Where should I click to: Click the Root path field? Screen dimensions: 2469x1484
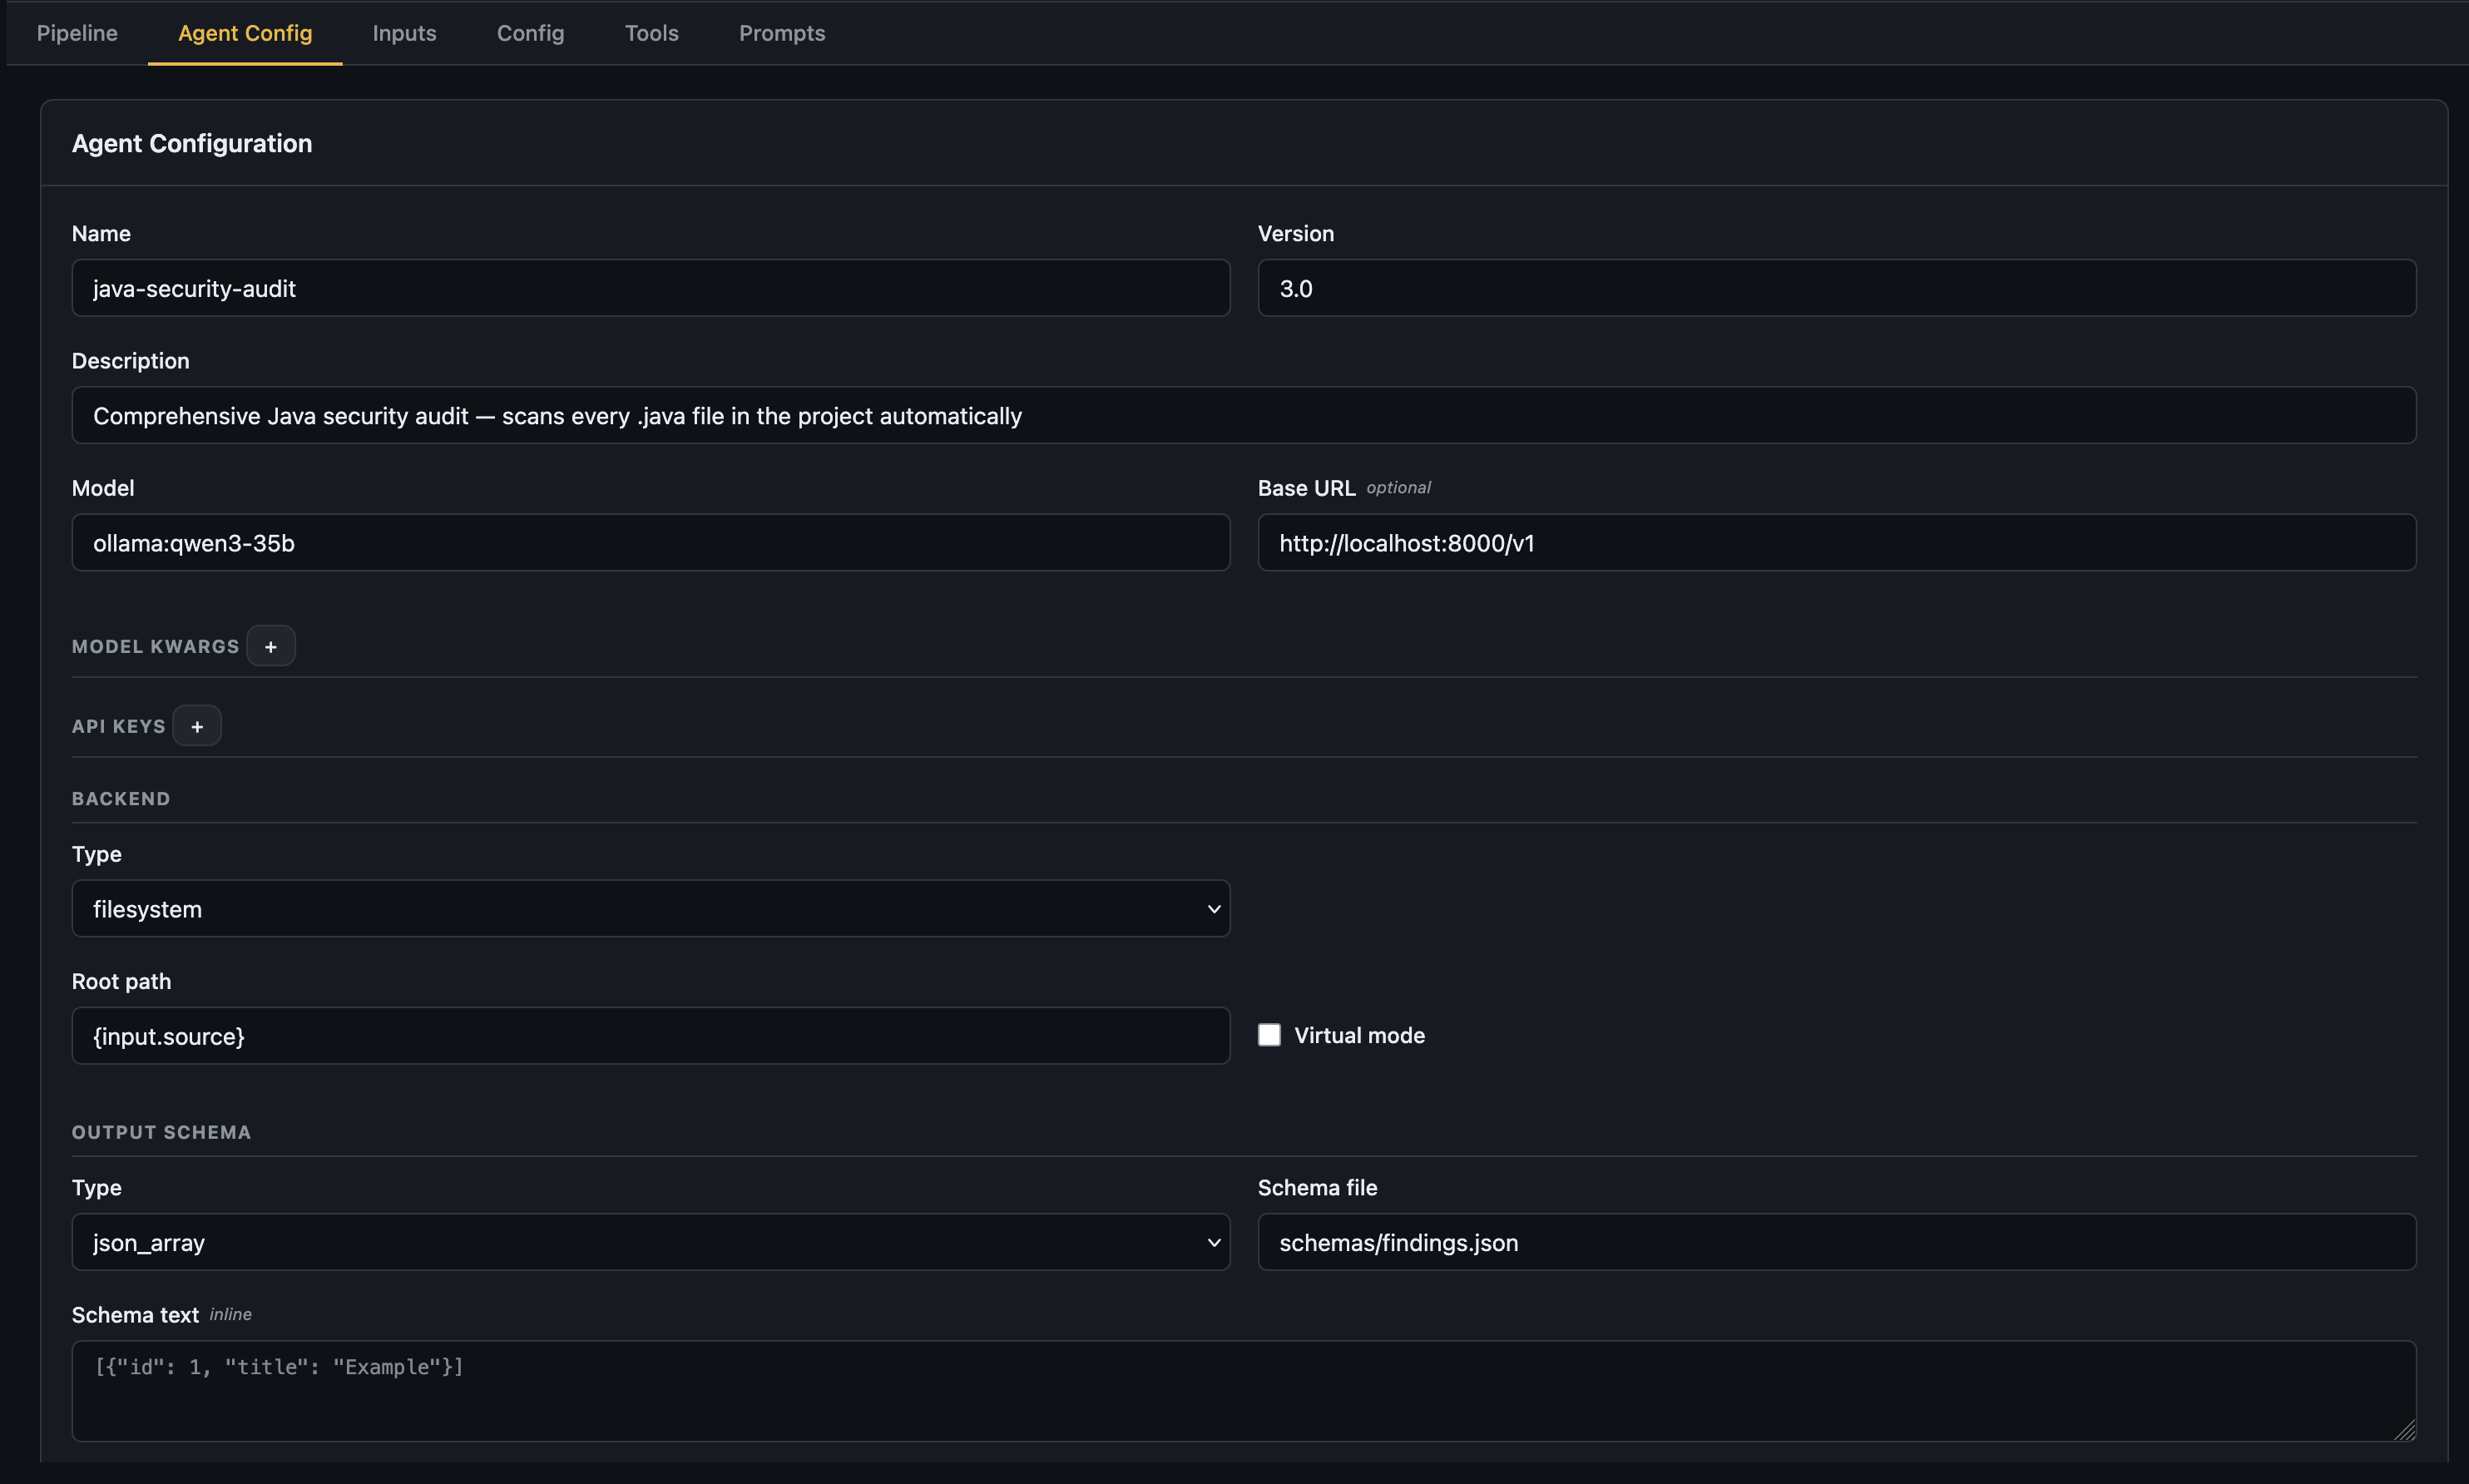tap(650, 1035)
